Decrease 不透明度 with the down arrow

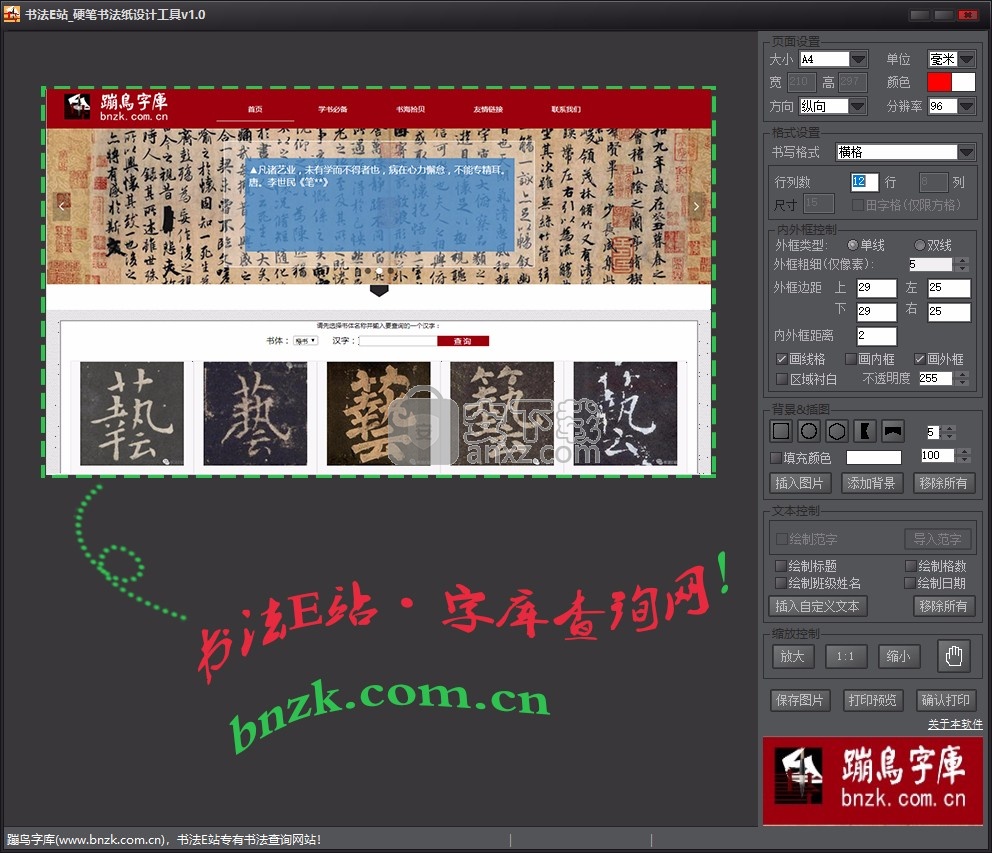coord(962,382)
